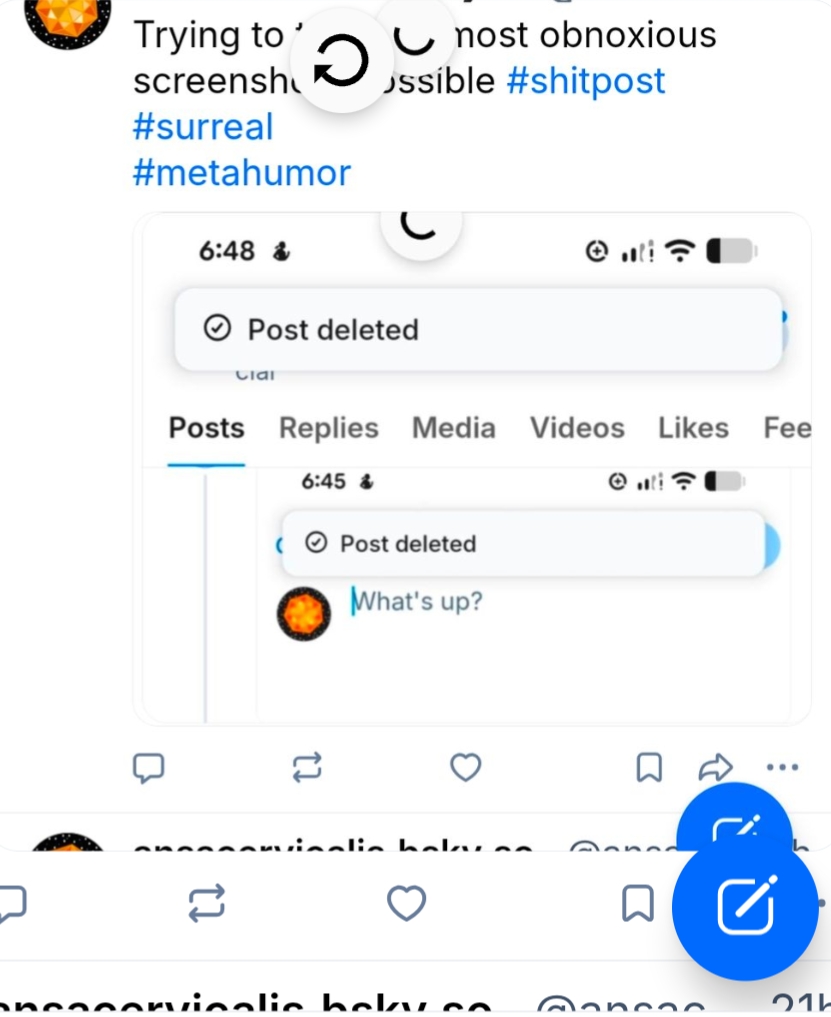Tap the upper "Post deleted" notification banner
Screen dimensions: 831x1017
[x=478, y=329]
